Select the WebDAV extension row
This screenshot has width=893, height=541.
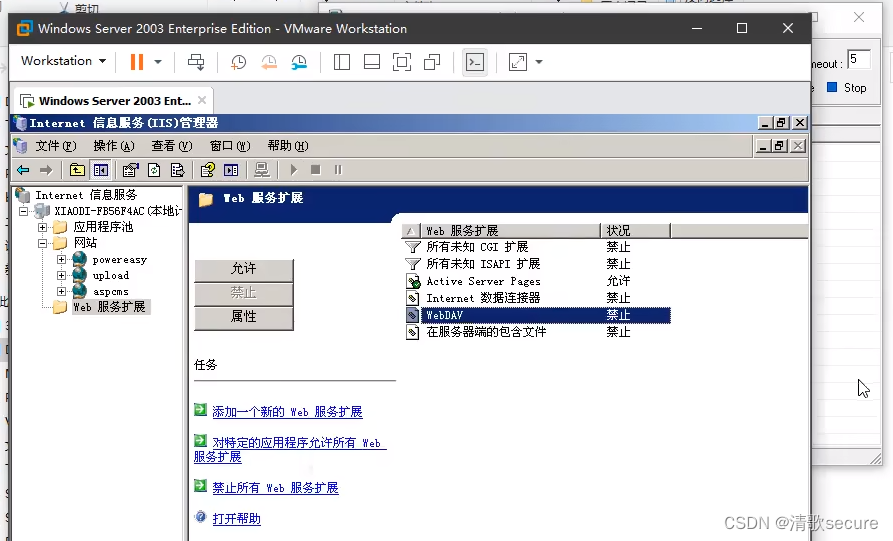[x=537, y=315]
